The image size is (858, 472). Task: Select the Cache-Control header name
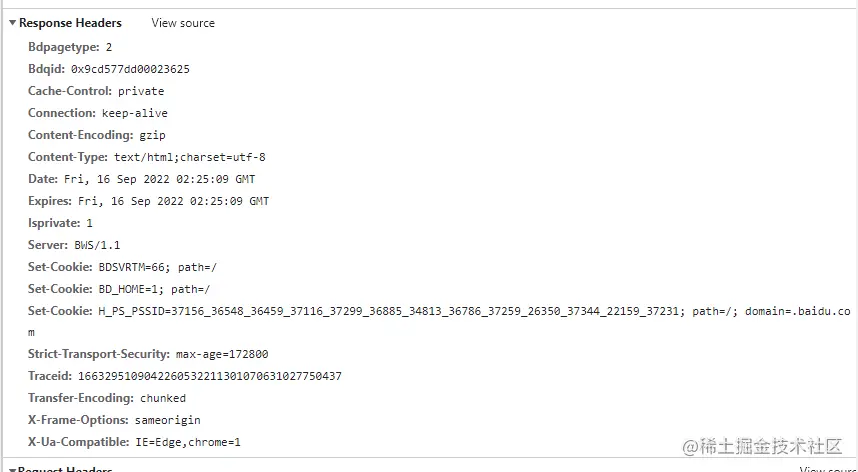[x=68, y=91]
